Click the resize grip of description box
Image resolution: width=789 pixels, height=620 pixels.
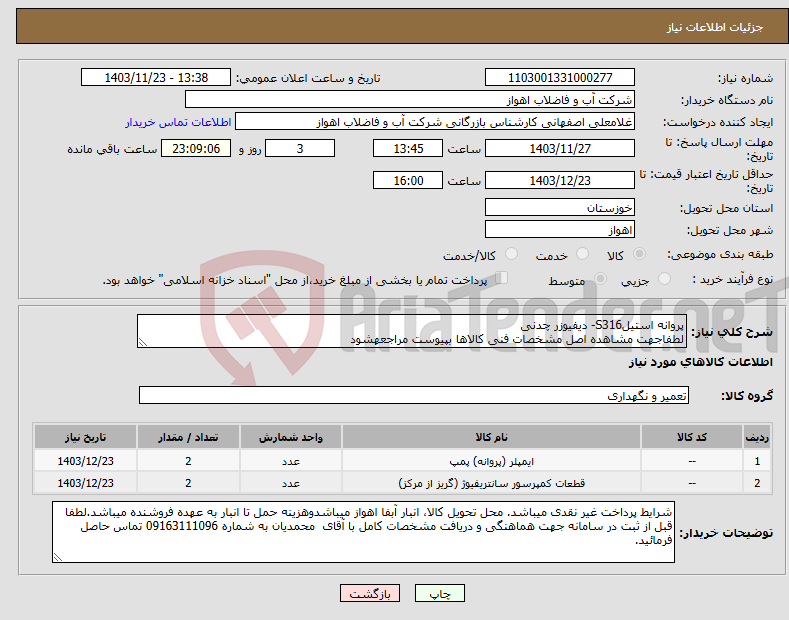click(143, 343)
